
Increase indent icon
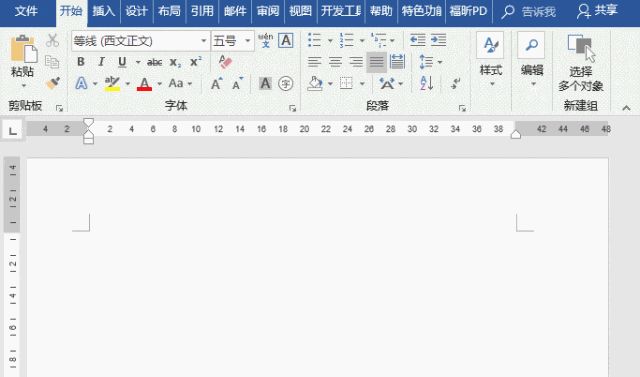click(438, 40)
